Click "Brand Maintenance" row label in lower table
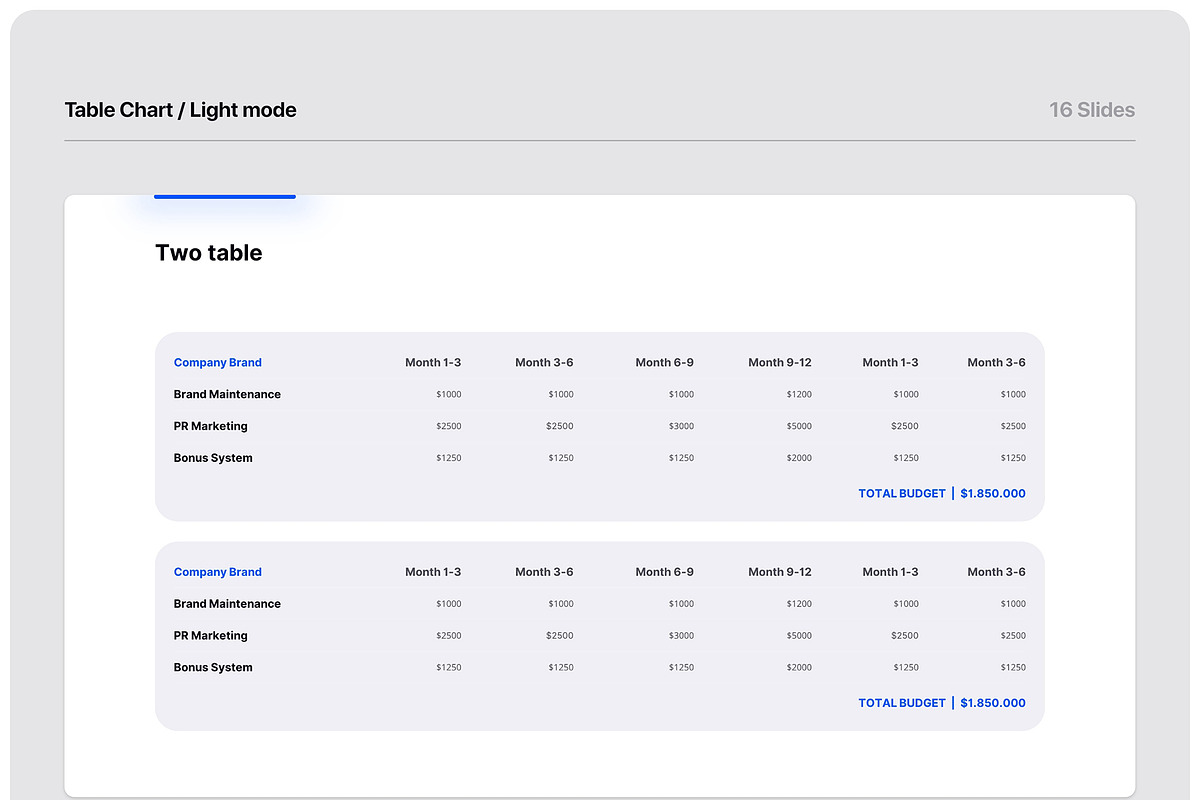Screen dimensions: 1200x800 click(x=227, y=604)
